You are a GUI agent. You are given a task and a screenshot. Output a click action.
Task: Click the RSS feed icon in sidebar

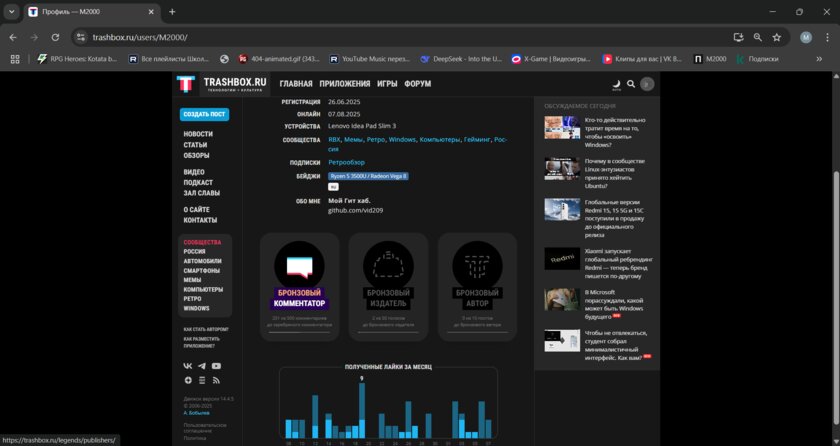coord(216,380)
